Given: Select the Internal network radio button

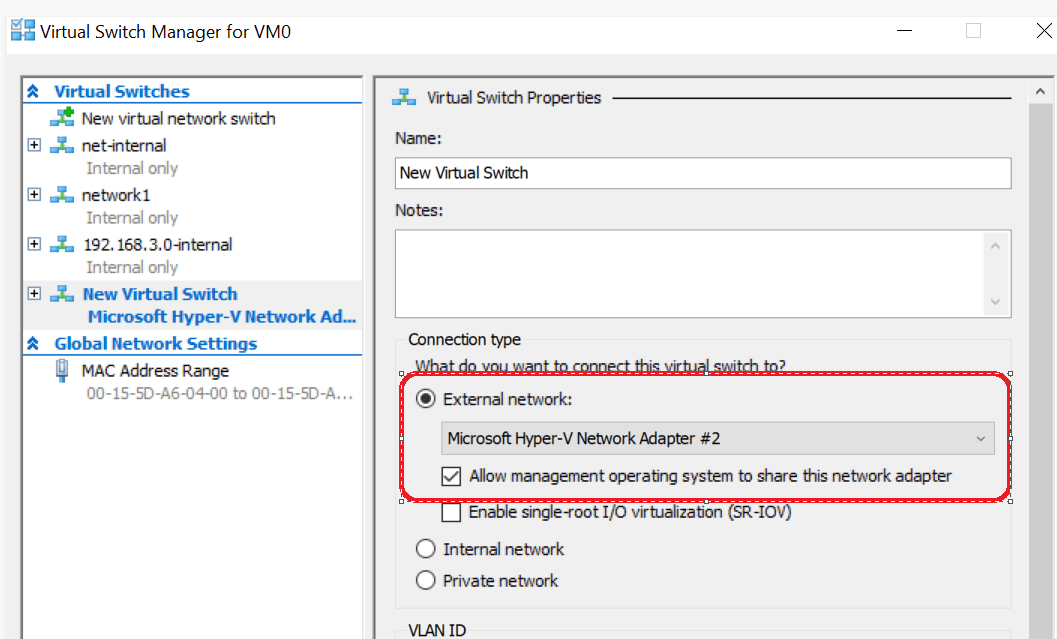Looking at the screenshot, I should 425,549.
